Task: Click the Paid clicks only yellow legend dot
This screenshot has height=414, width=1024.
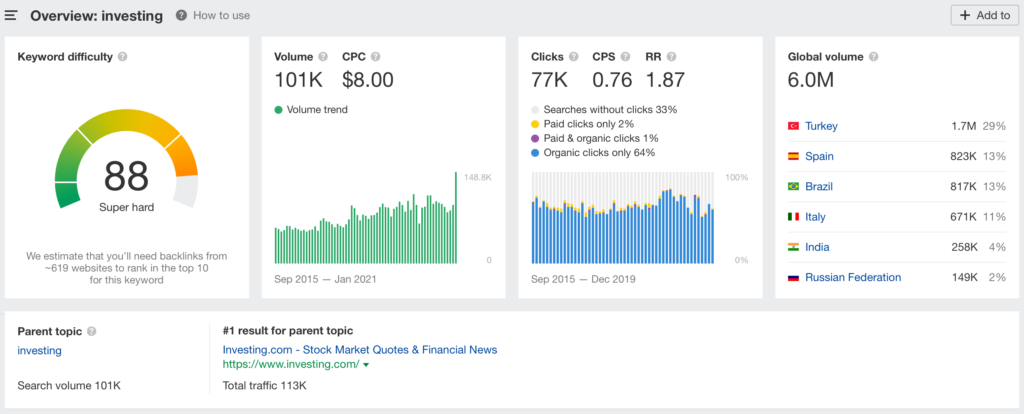Action: (x=535, y=124)
